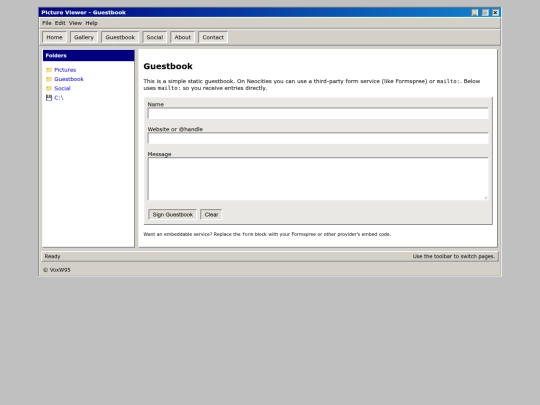540x405 pixels.
Task: Select the C:\ drive floppy icon
Action: coord(49,98)
